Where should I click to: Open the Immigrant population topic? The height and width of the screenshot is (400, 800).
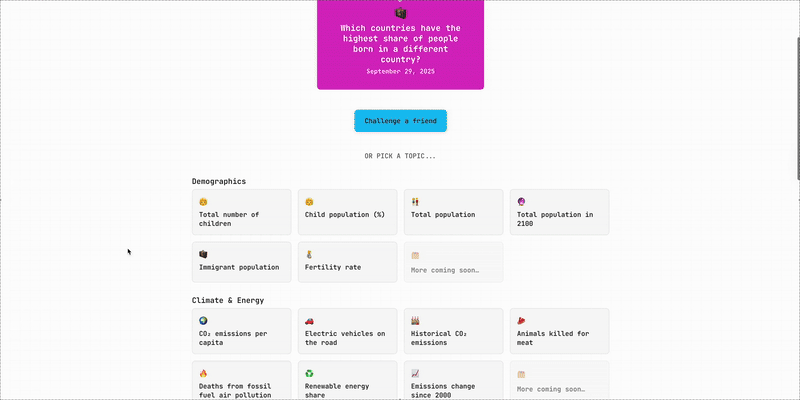point(241,262)
